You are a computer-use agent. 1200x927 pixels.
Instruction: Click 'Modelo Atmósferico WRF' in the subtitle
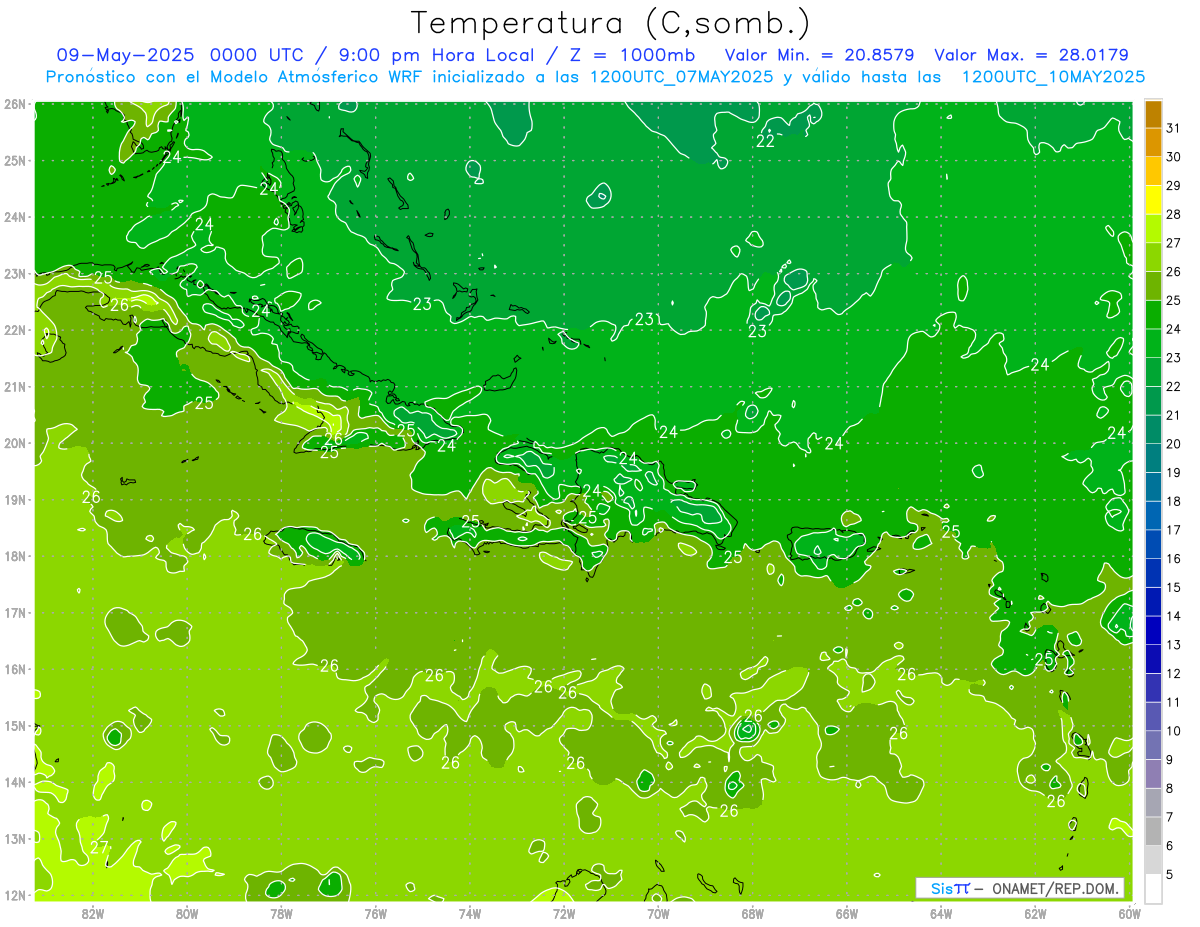tap(316, 77)
